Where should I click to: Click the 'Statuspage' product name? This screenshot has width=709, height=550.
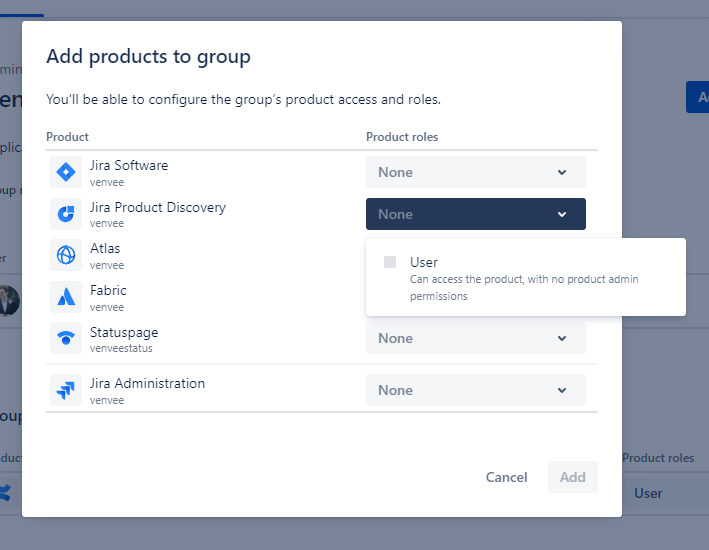click(124, 332)
